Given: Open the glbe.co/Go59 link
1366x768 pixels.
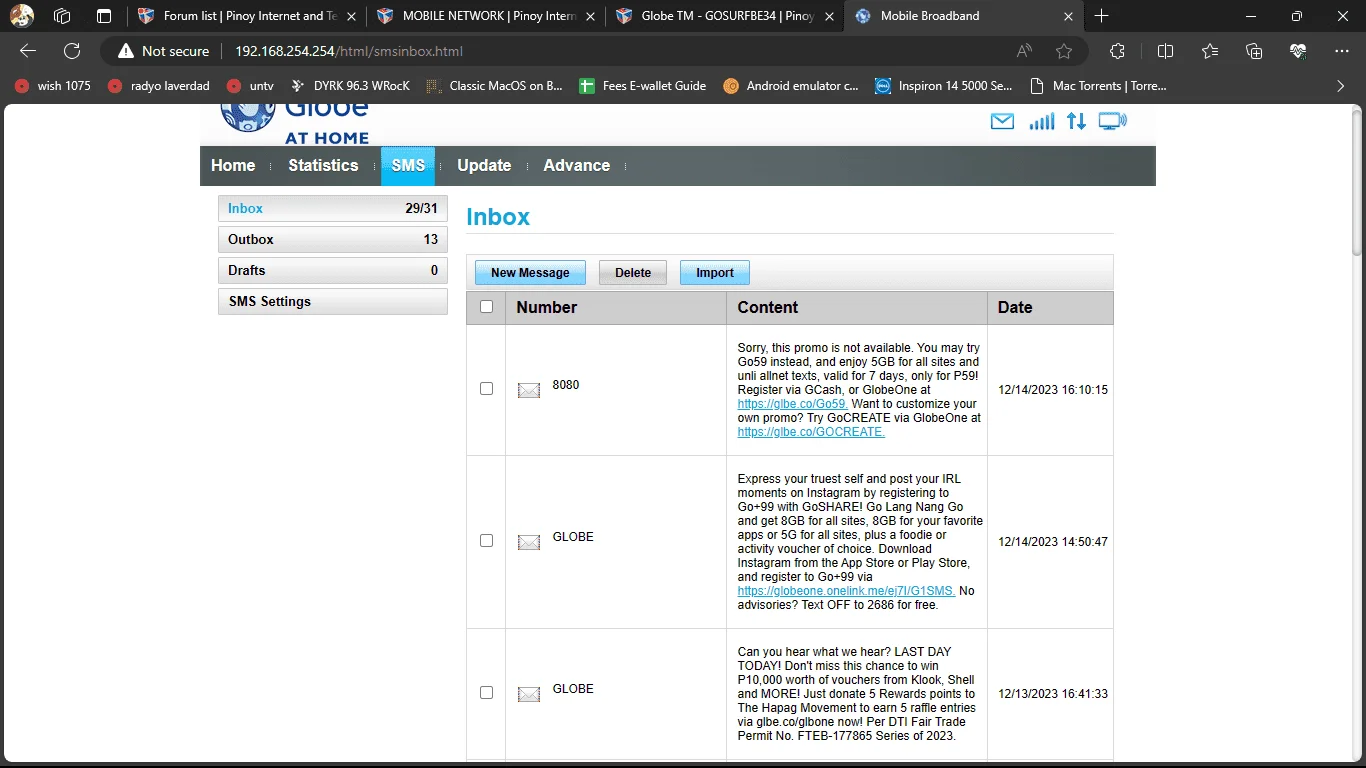Looking at the screenshot, I should tap(793, 404).
